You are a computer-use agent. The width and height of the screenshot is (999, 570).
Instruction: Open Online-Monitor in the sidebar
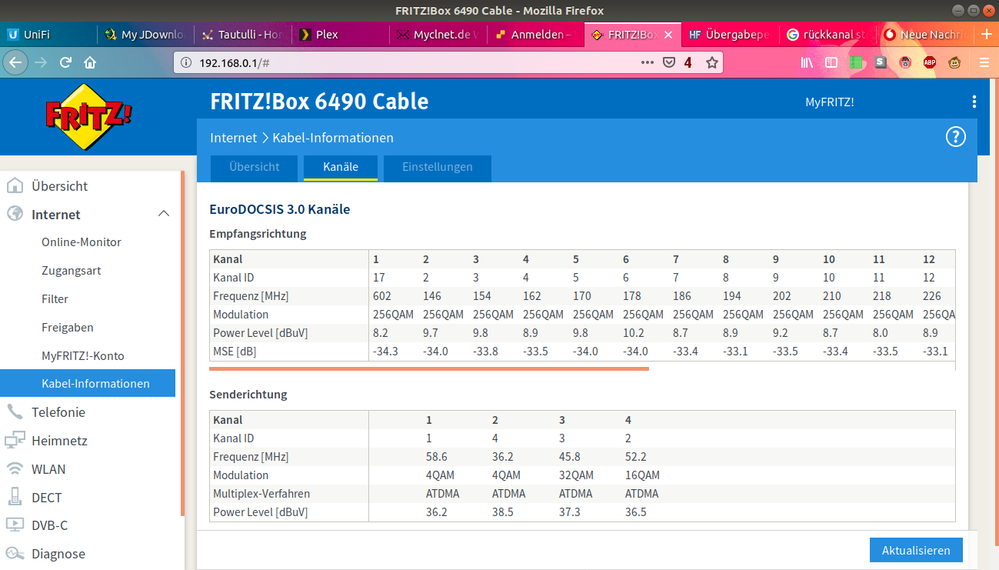point(81,242)
